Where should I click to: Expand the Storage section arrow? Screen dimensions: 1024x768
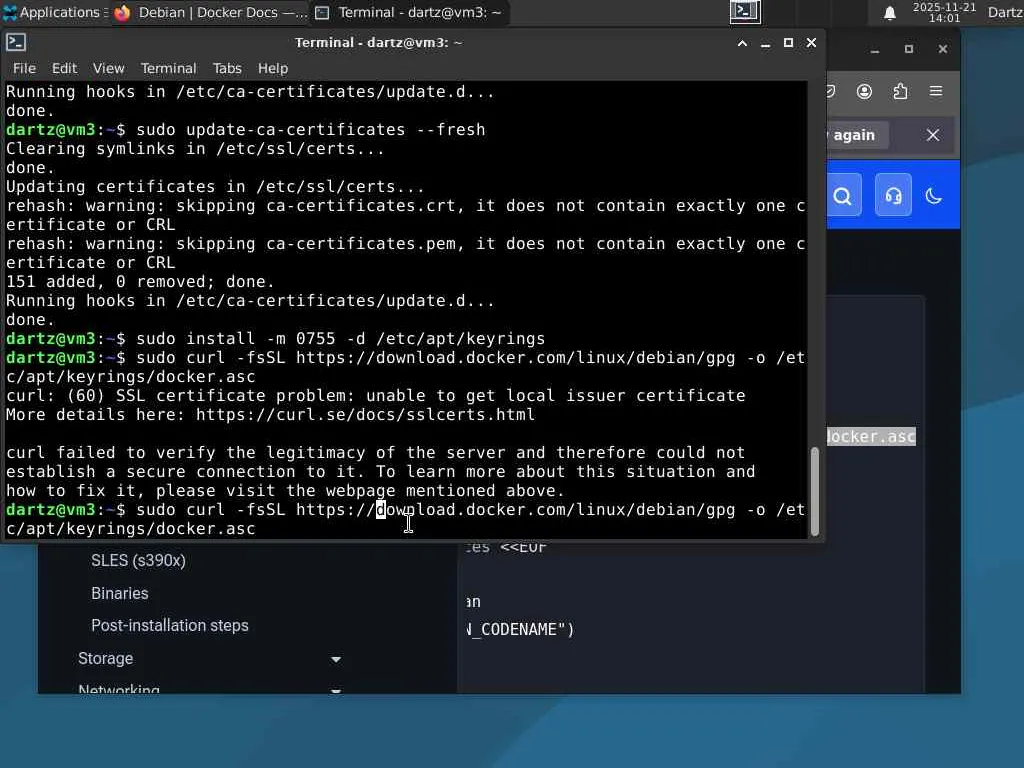(x=336, y=660)
